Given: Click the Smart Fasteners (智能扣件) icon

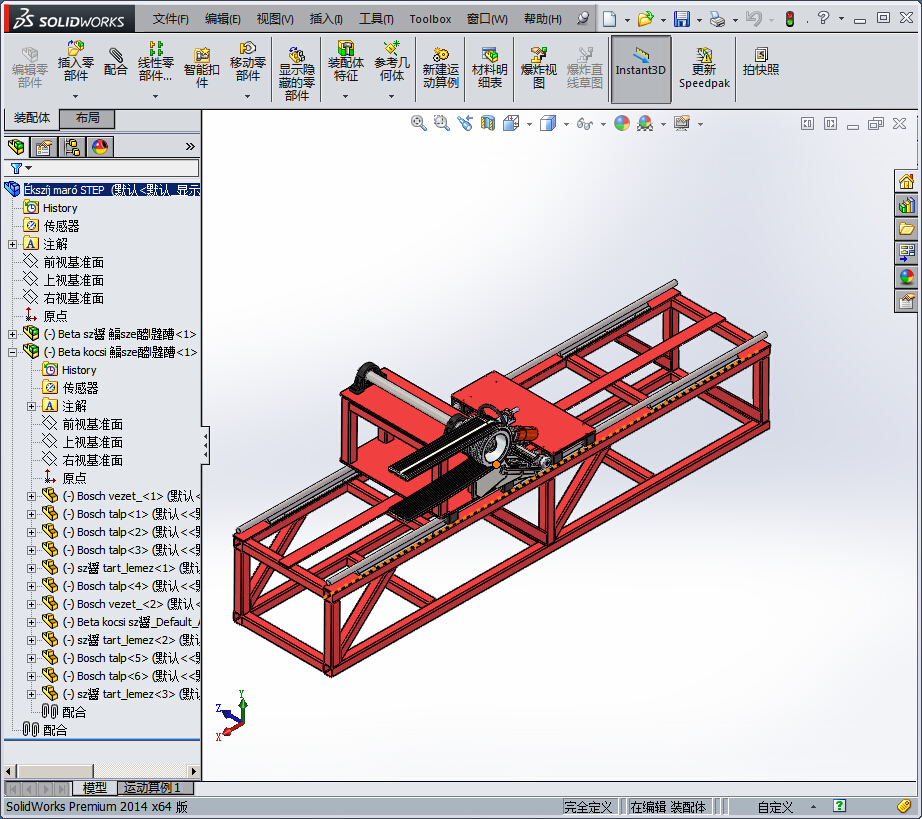Looking at the screenshot, I should [x=201, y=68].
